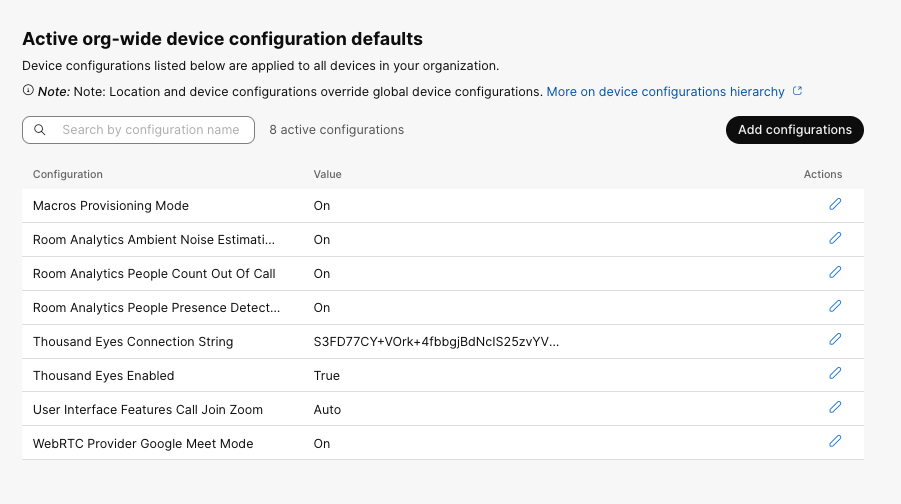This screenshot has width=901, height=504.
Task: Select the Value column header
Action: 327,174
